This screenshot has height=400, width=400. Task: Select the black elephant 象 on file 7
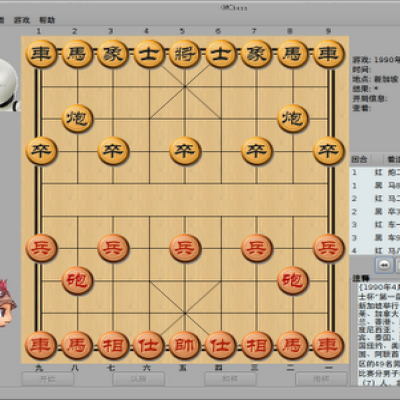coord(257,54)
